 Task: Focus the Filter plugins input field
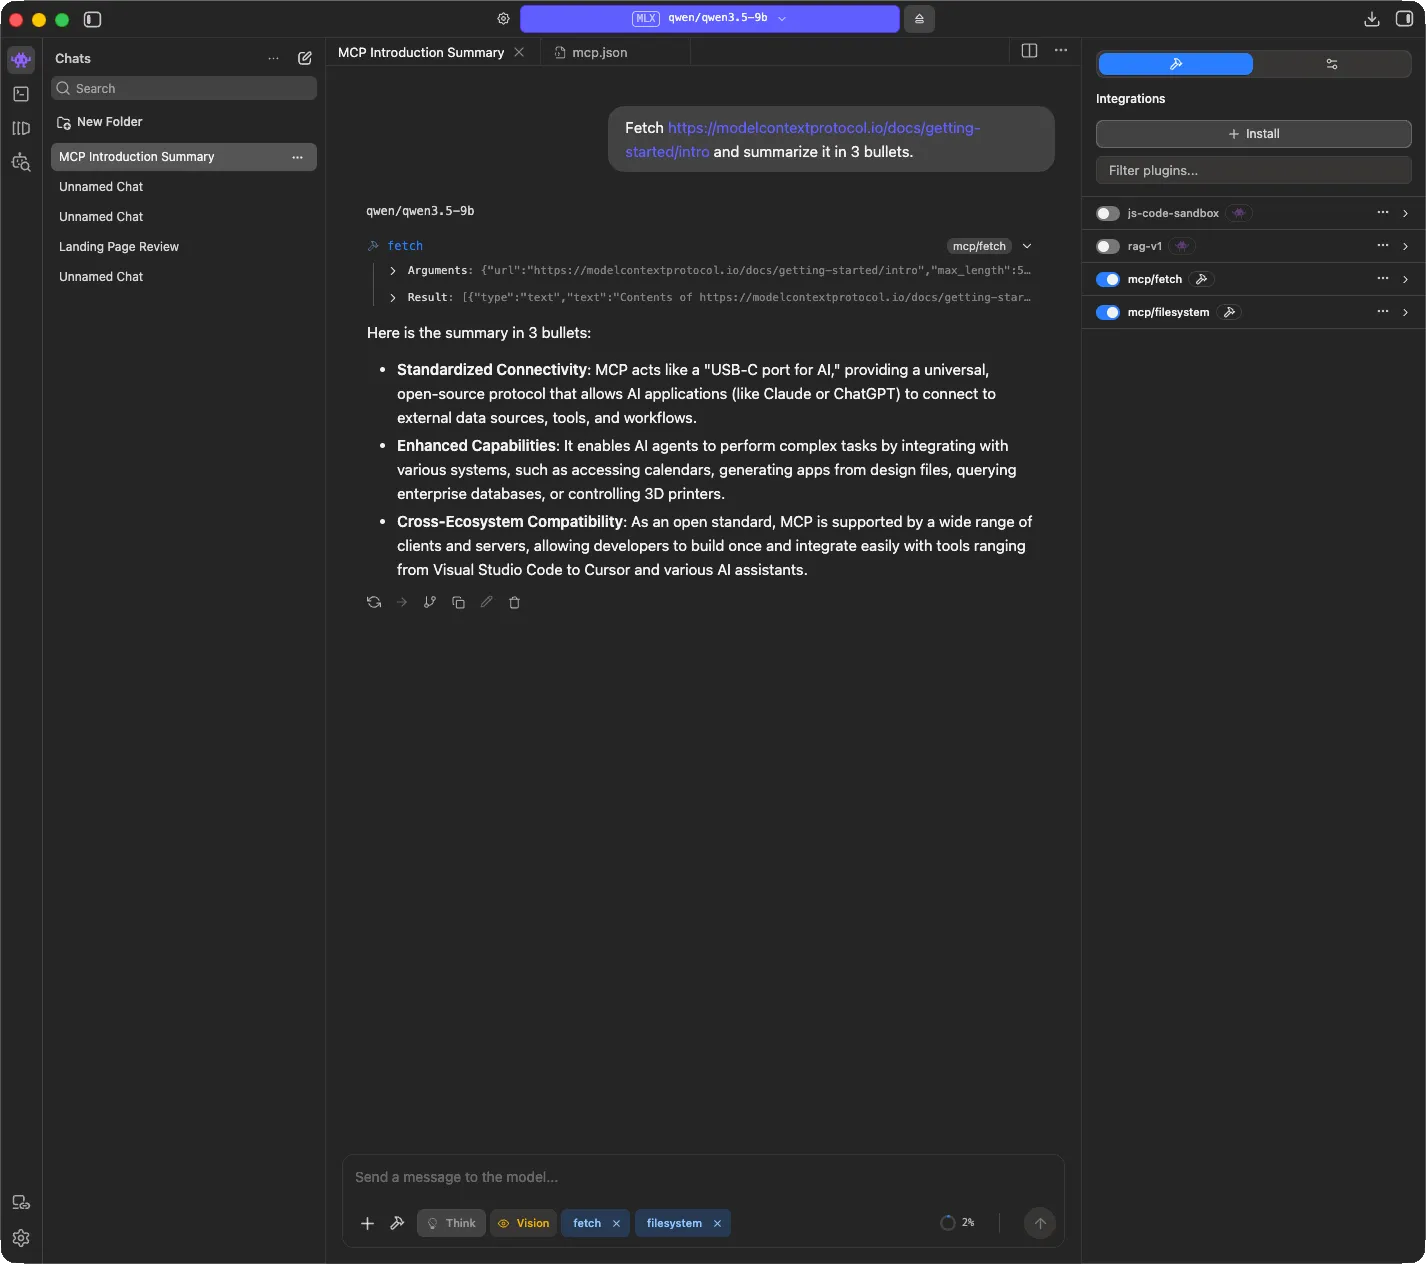coord(1254,170)
